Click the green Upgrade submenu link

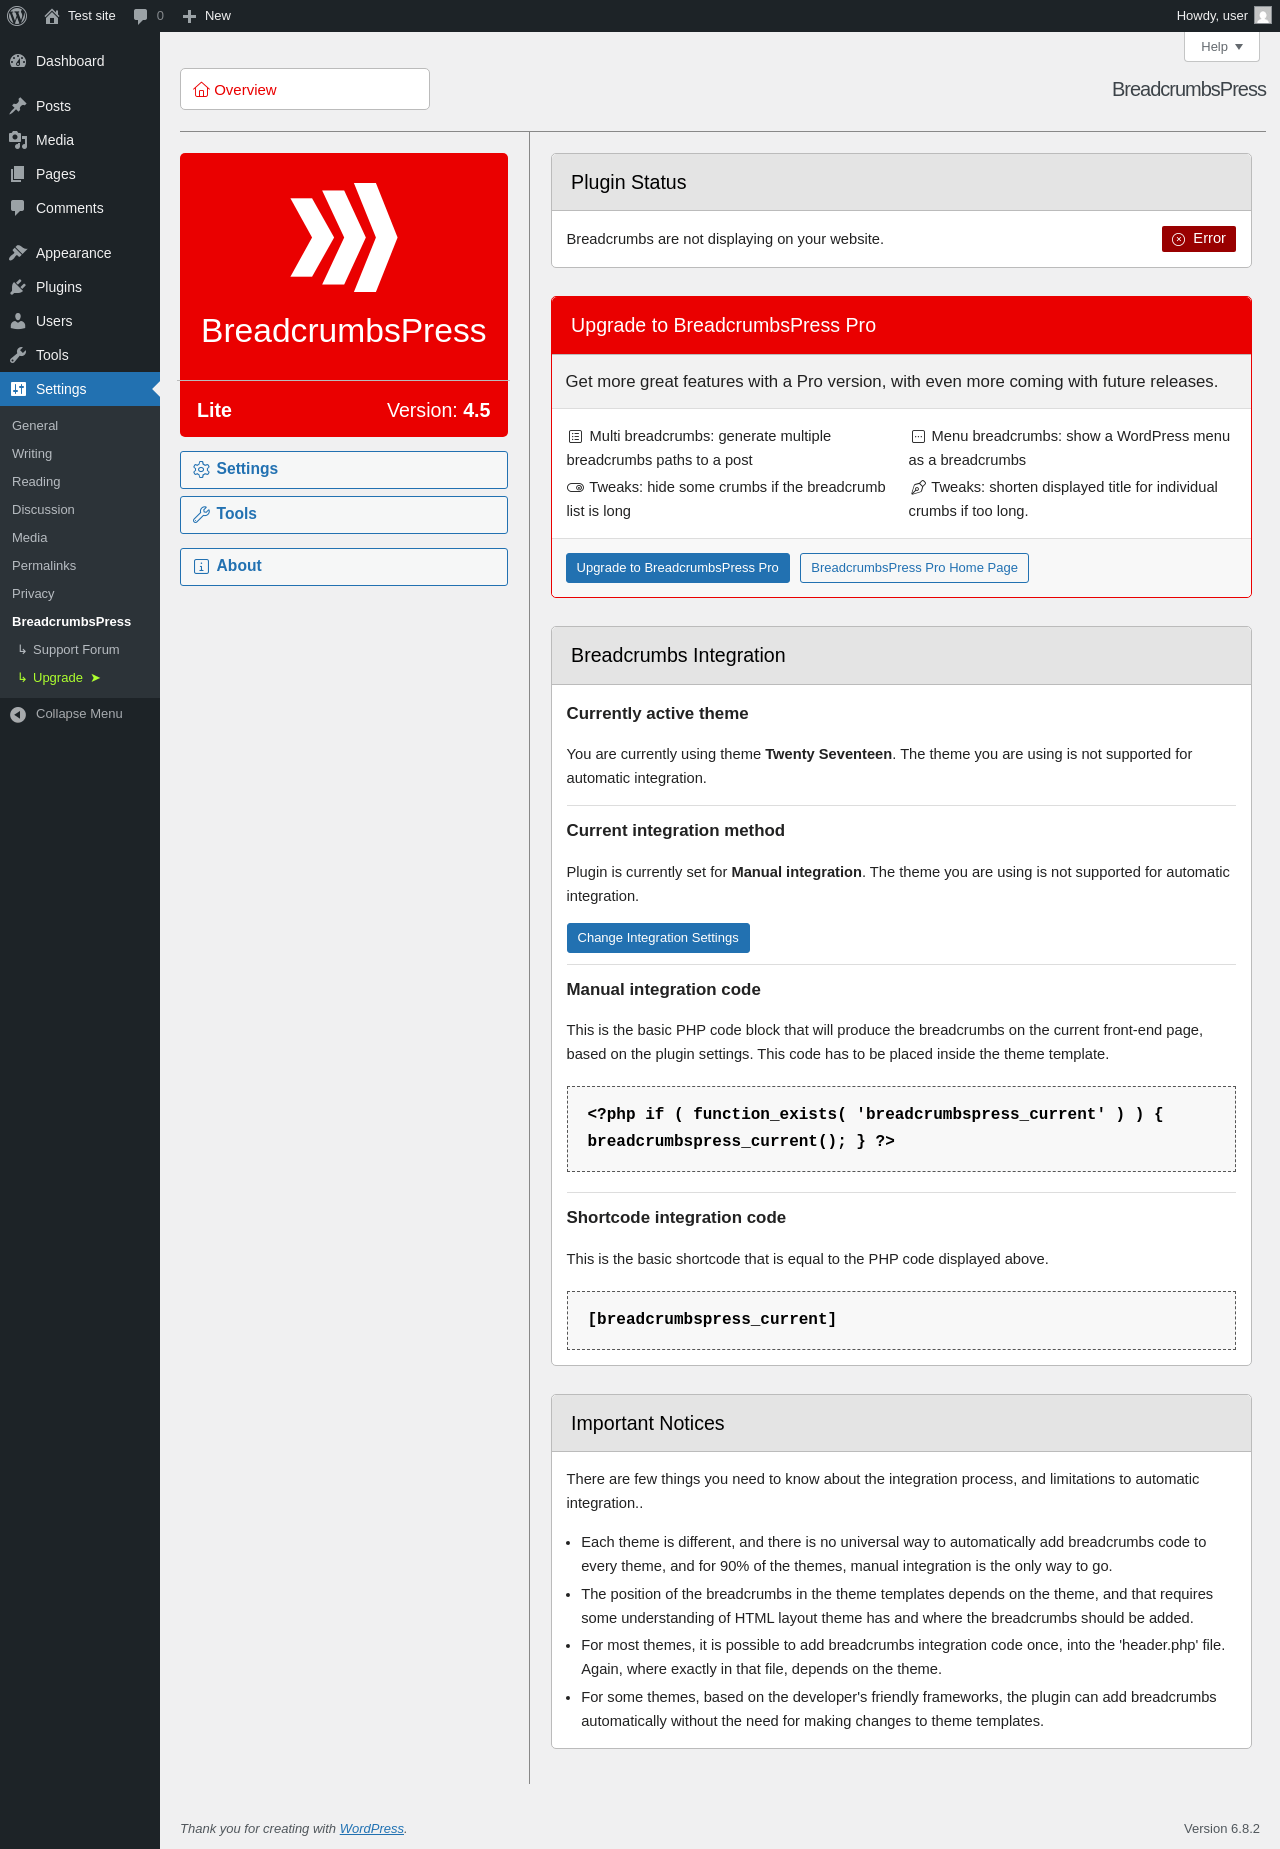[58, 678]
